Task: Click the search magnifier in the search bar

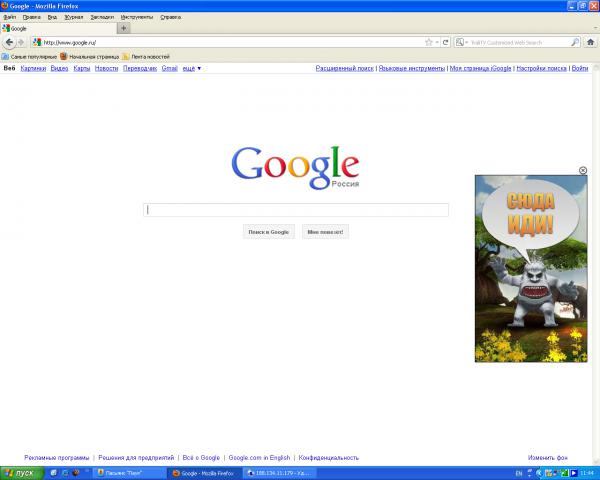Action: 575,42
